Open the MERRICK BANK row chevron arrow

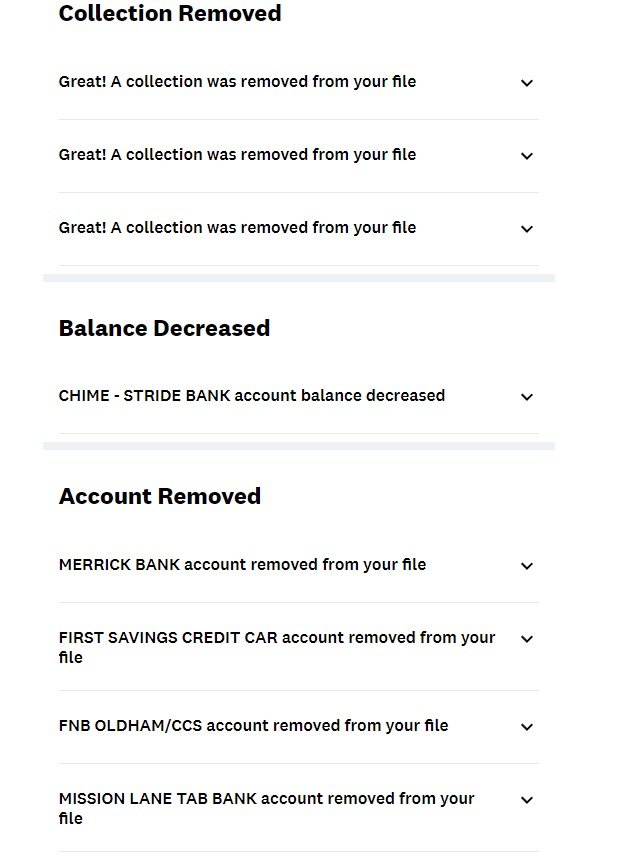point(527,566)
